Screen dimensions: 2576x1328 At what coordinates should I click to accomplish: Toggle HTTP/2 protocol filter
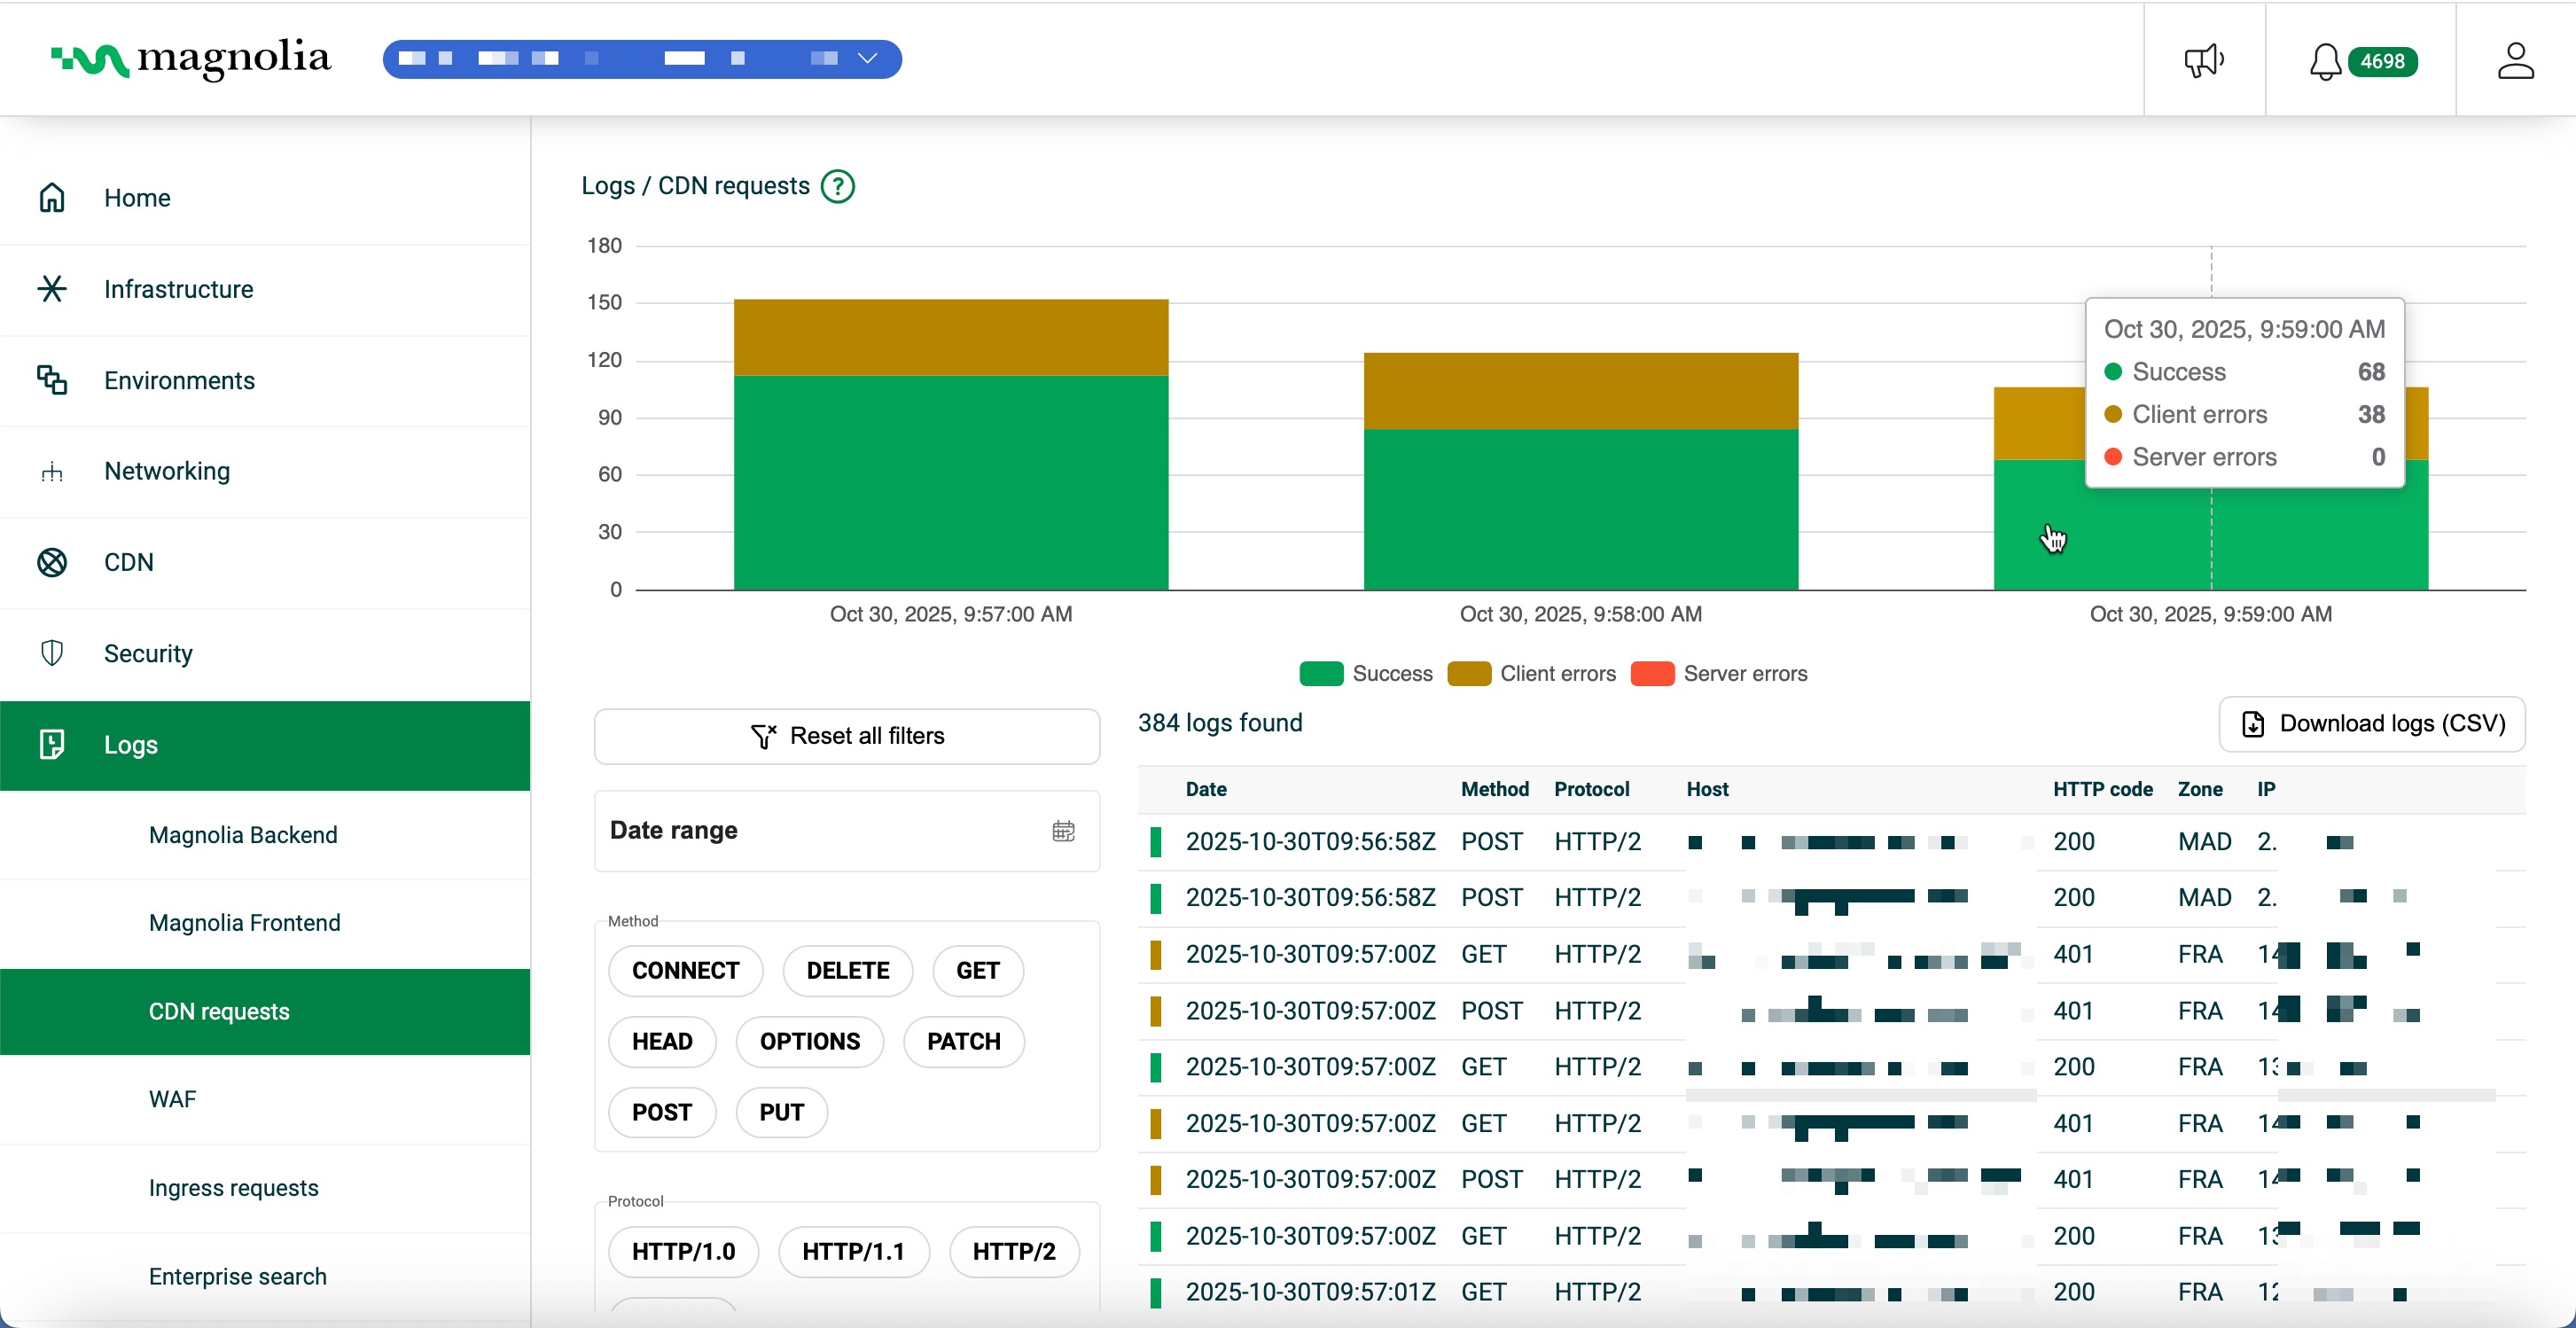pyautogui.click(x=1014, y=1252)
